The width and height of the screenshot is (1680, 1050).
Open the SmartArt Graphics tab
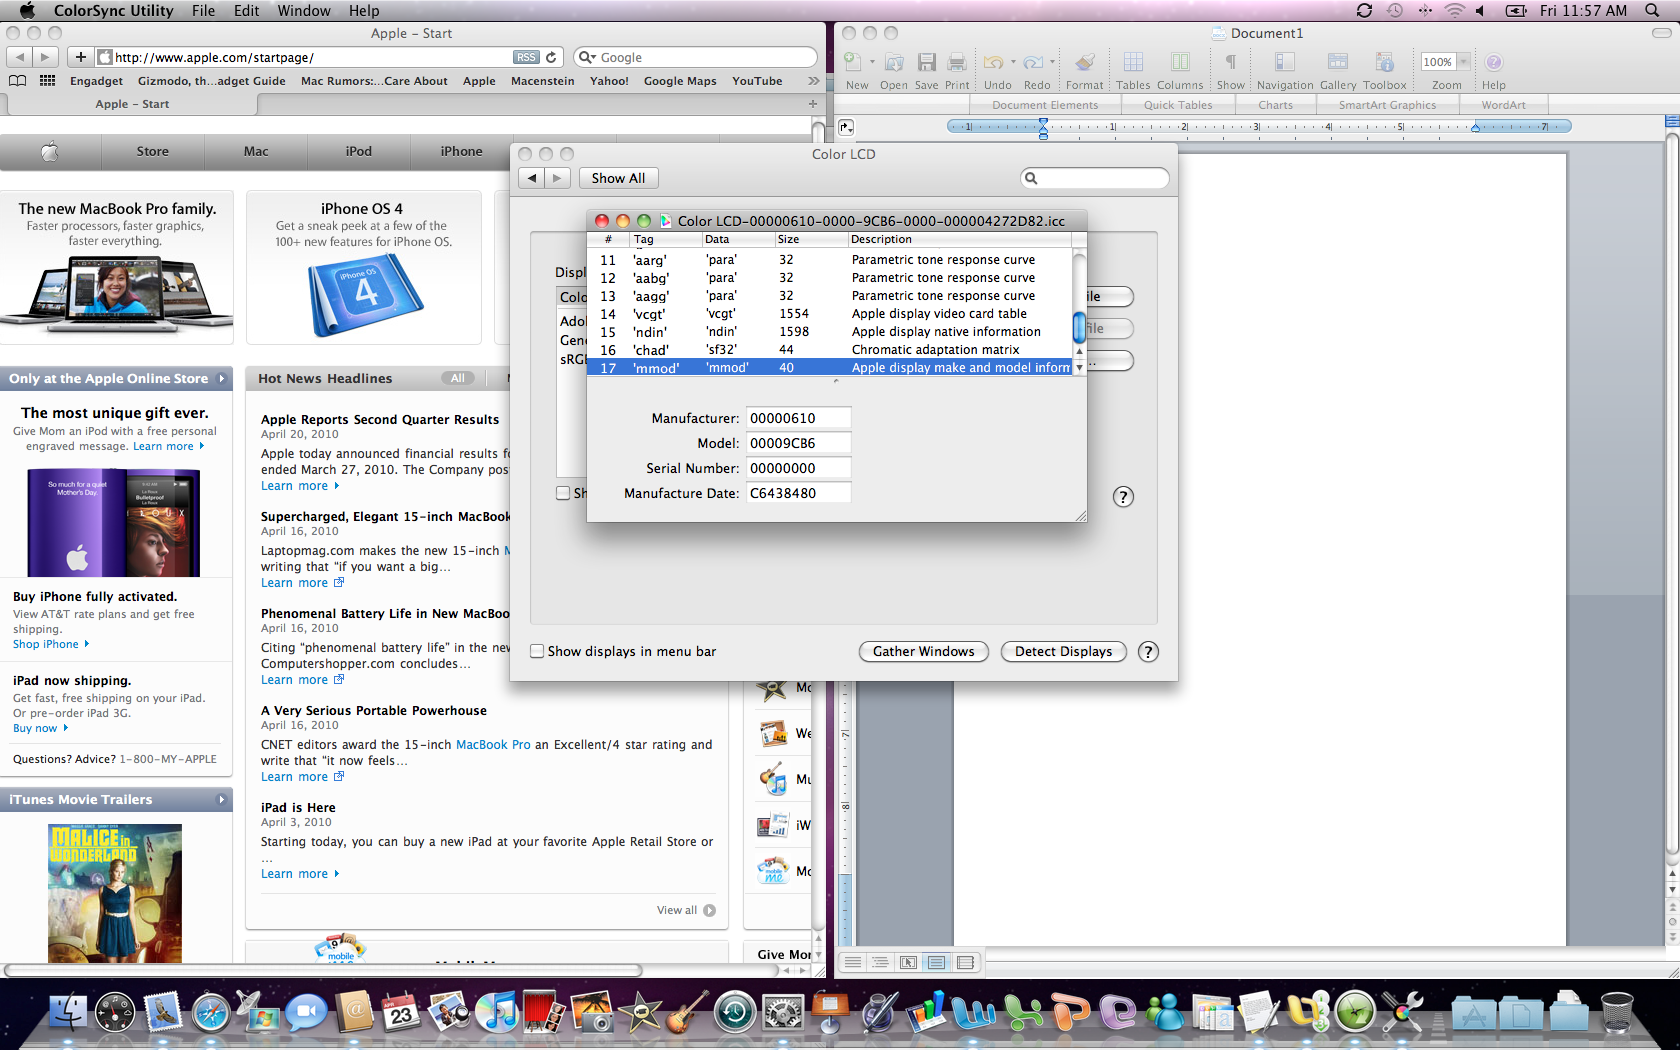point(1387,105)
